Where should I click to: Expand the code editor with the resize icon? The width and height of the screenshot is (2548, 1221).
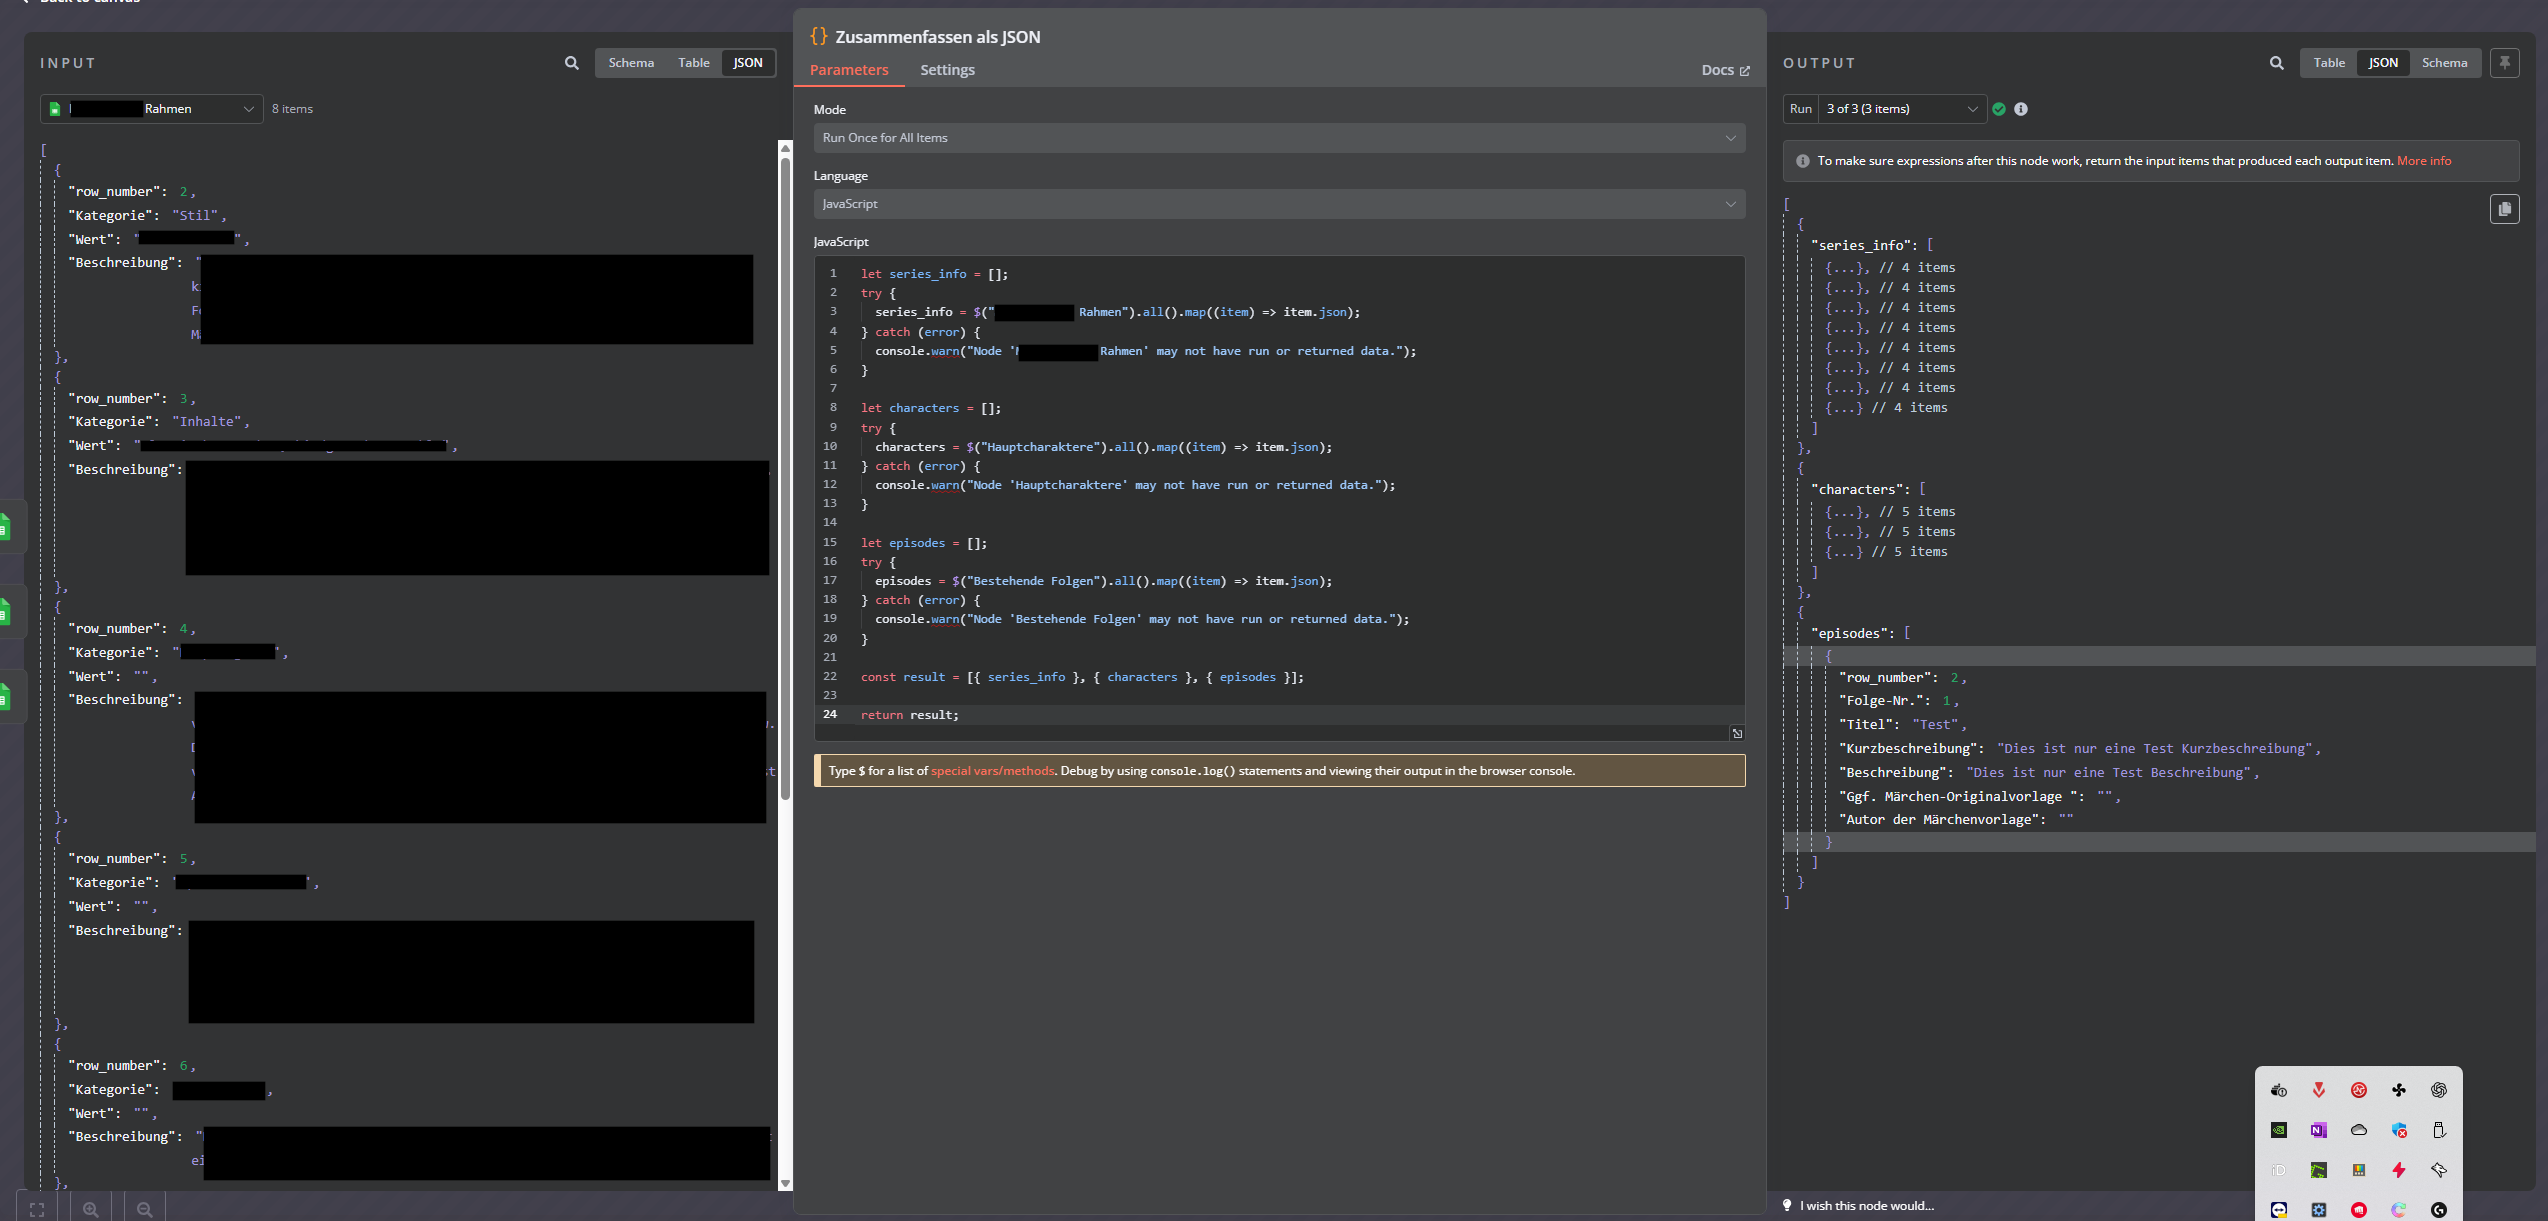tap(1737, 733)
